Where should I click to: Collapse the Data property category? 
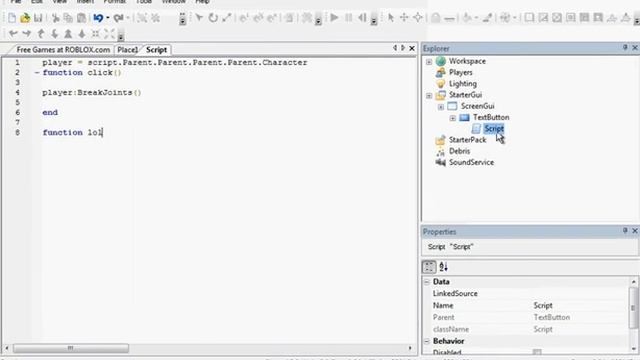(x=427, y=282)
